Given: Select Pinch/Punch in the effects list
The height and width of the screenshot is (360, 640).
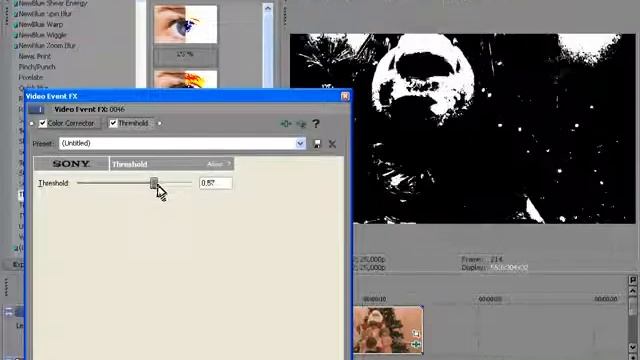Looking at the screenshot, I should 37,67.
